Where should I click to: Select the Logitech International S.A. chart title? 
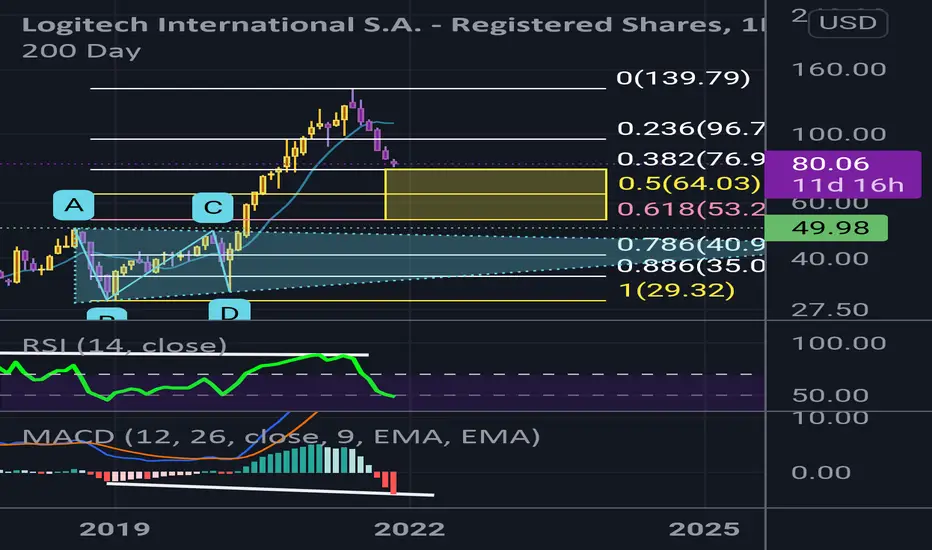393,25
